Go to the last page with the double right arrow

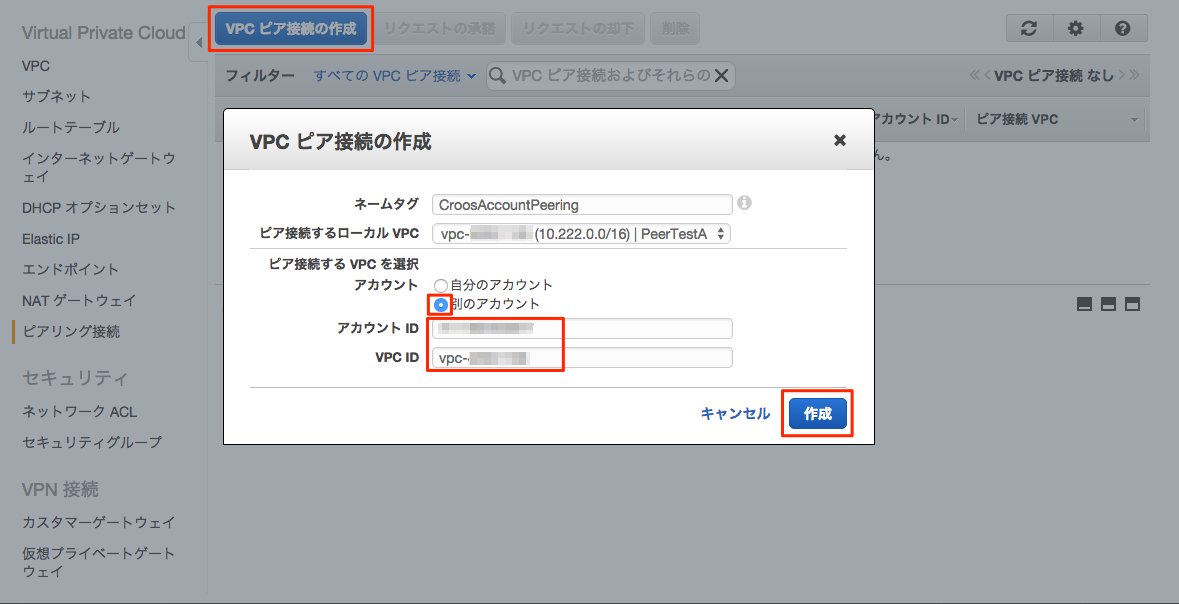click(1134, 75)
